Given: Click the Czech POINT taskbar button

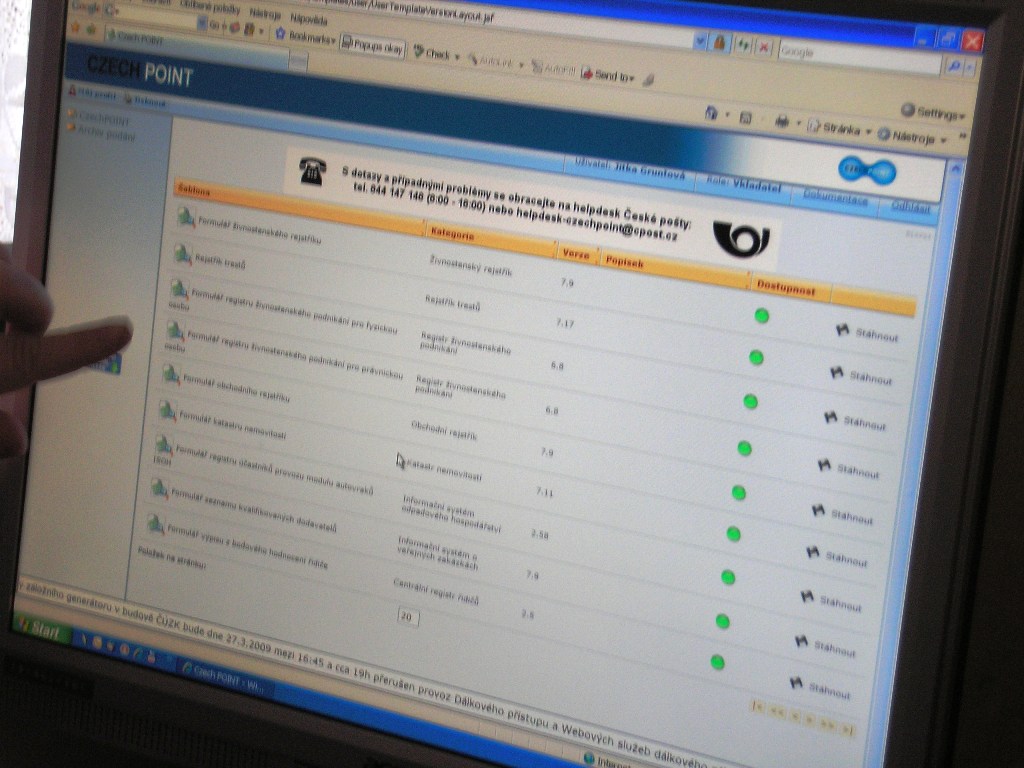Looking at the screenshot, I should pyautogui.click(x=223, y=676).
